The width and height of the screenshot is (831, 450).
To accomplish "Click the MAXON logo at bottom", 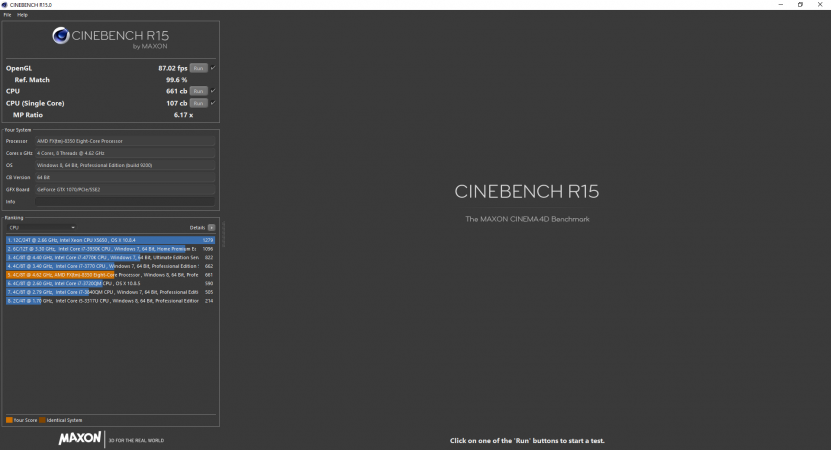I will 80,438.
